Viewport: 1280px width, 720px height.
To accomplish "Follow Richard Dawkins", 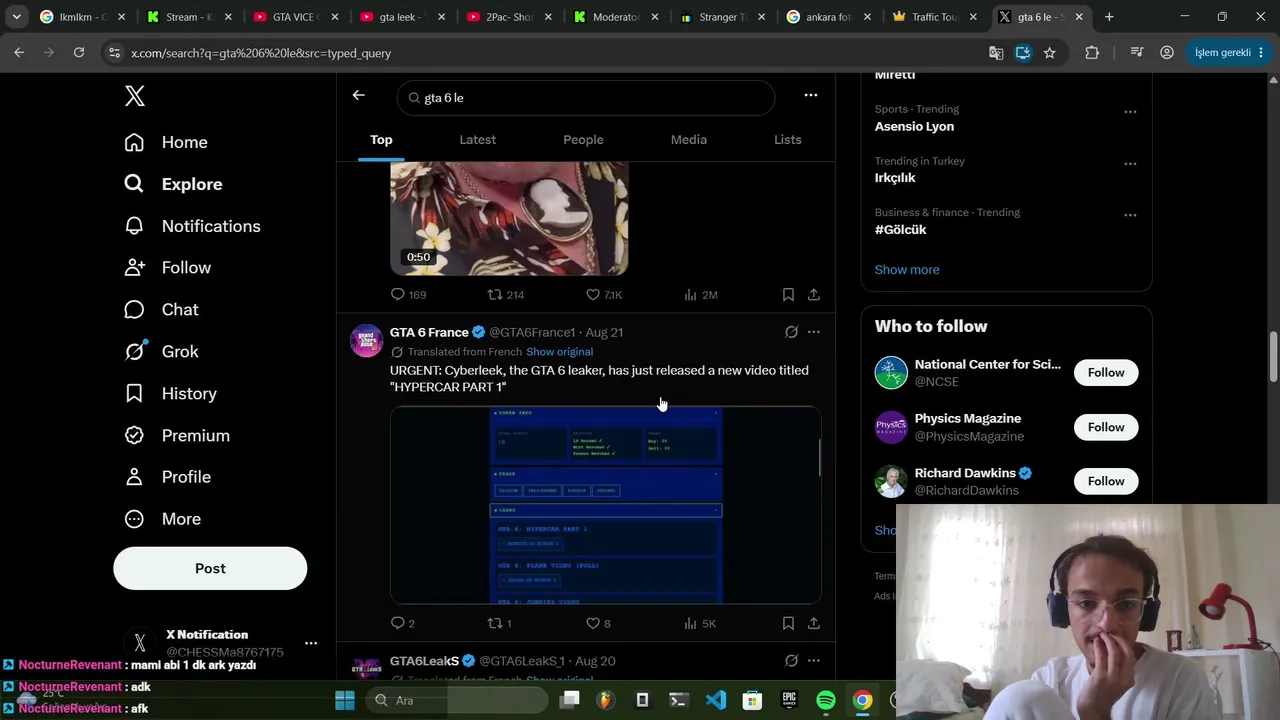I will pos(1106,481).
